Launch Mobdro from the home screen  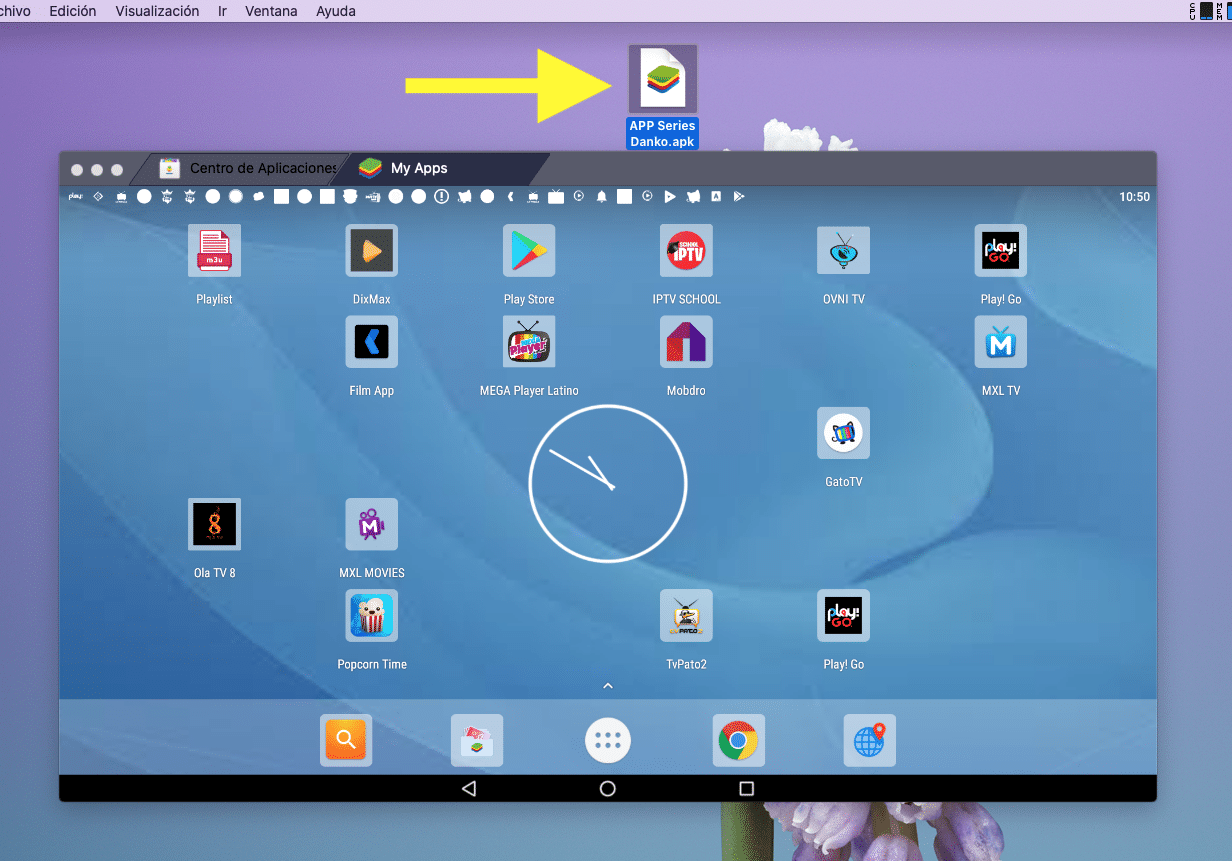coord(686,341)
